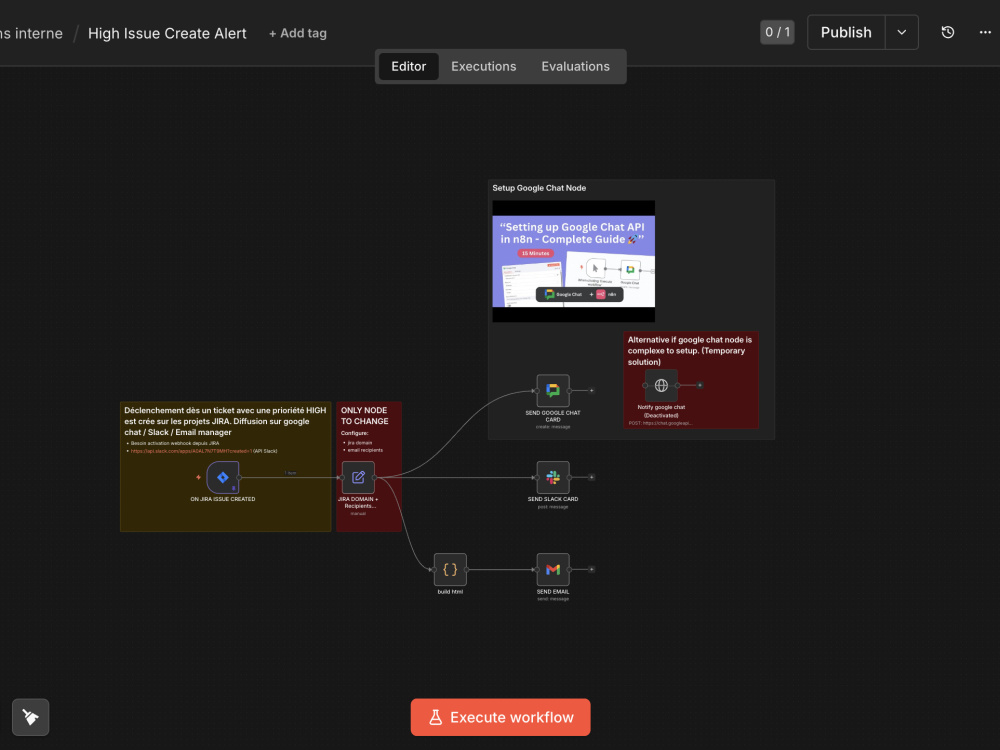1000x750 pixels.
Task: Open the Google Chat API setup guide thumbnail
Action: pyautogui.click(x=573, y=261)
